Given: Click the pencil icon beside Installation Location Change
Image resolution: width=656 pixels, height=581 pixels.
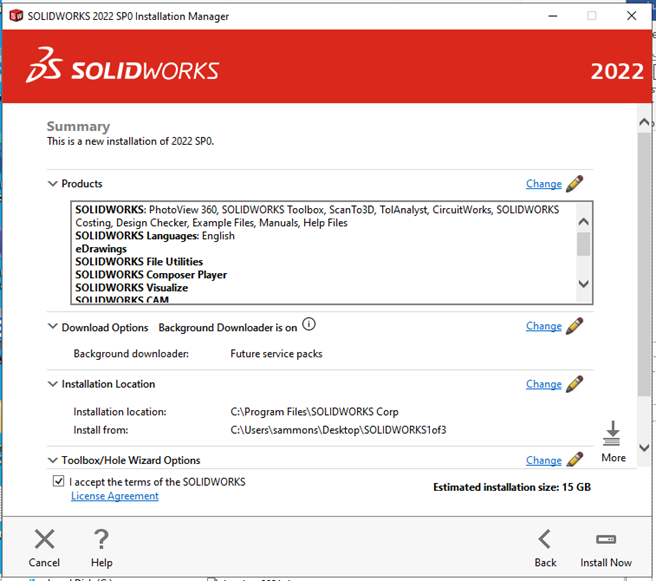Looking at the screenshot, I should pyautogui.click(x=574, y=384).
